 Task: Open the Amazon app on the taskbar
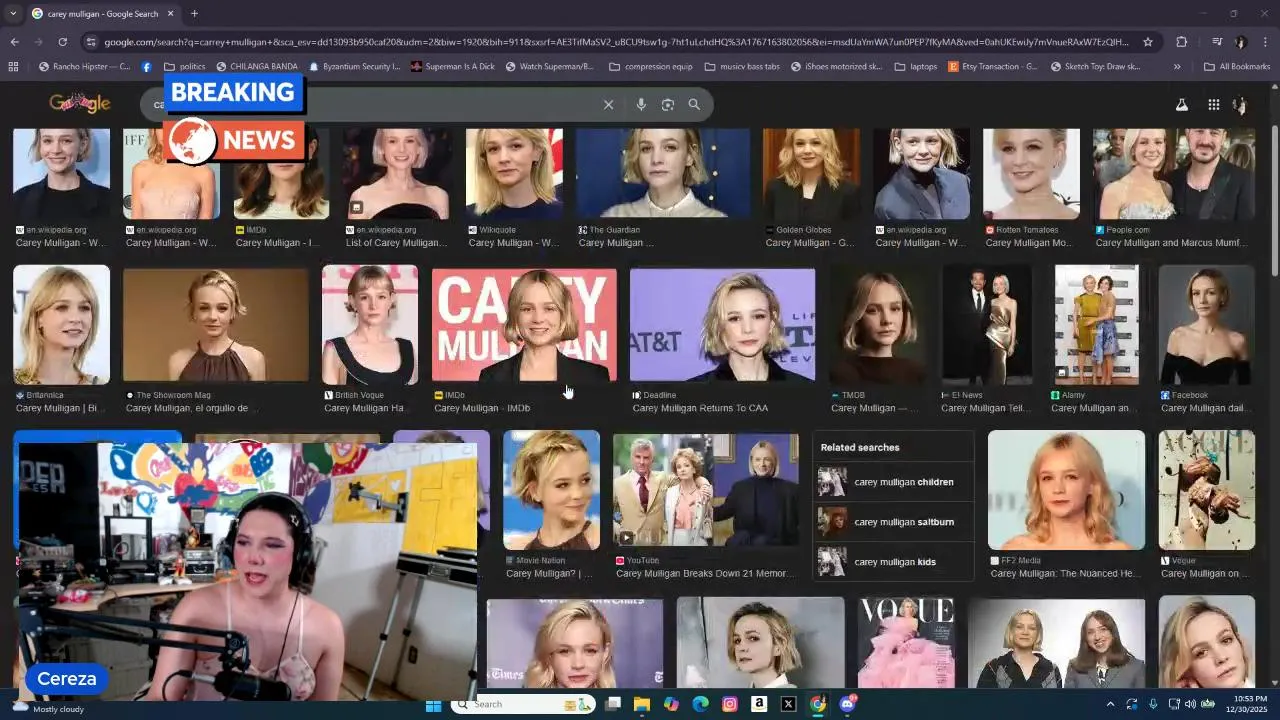coord(759,704)
